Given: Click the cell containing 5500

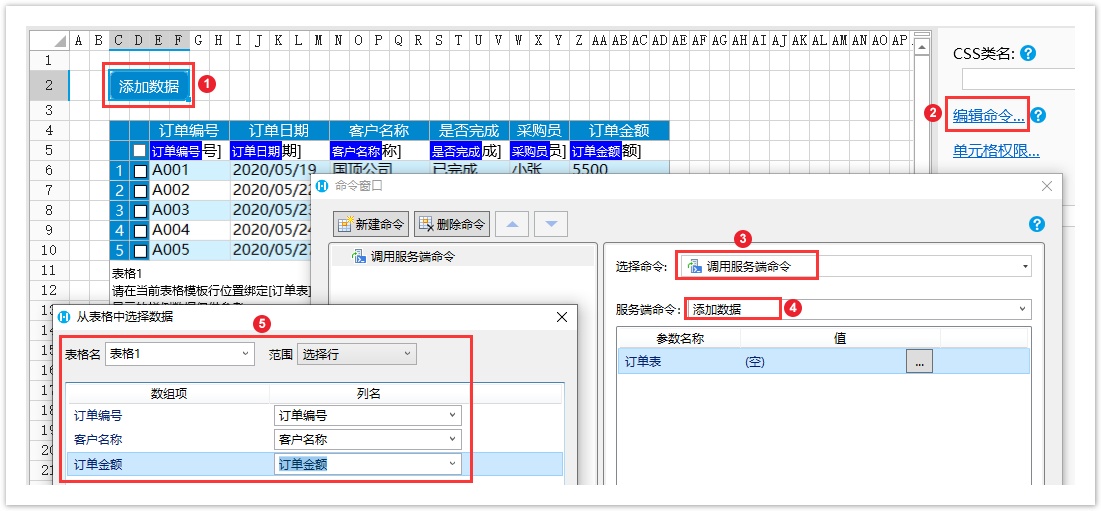Looking at the screenshot, I should tap(619, 169).
